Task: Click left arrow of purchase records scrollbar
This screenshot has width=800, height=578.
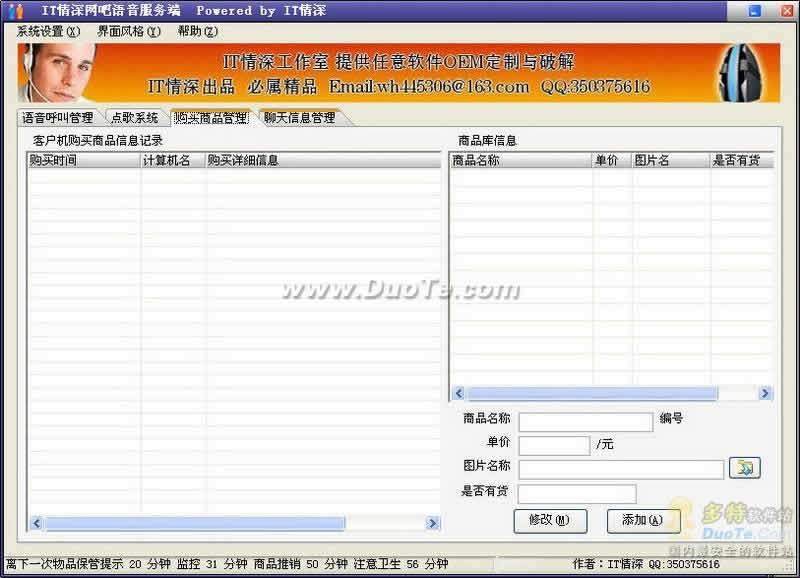Action: click(x=36, y=523)
